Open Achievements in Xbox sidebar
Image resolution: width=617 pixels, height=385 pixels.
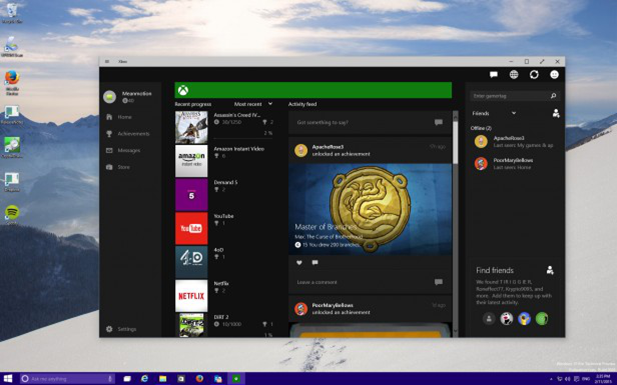(x=128, y=134)
